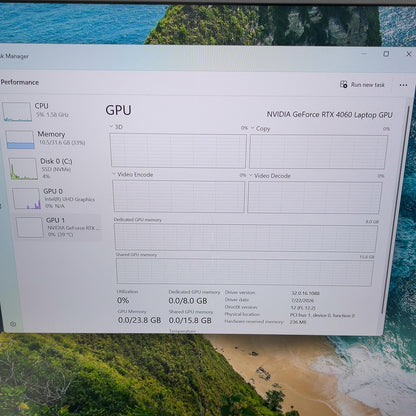Click the Performance page heading
Viewport: 416px width, 416px height.
(x=20, y=82)
